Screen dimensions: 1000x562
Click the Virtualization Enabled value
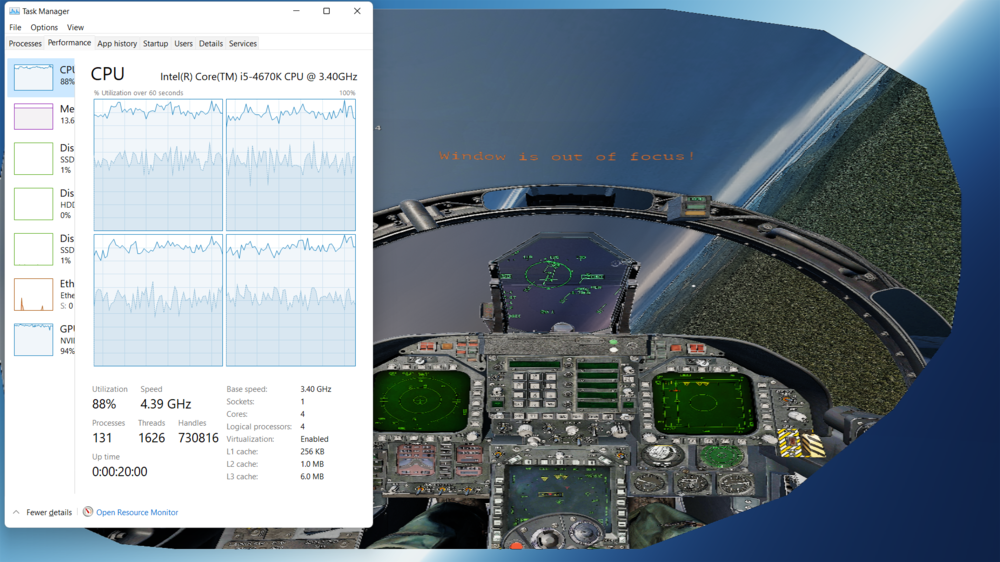[314, 439]
